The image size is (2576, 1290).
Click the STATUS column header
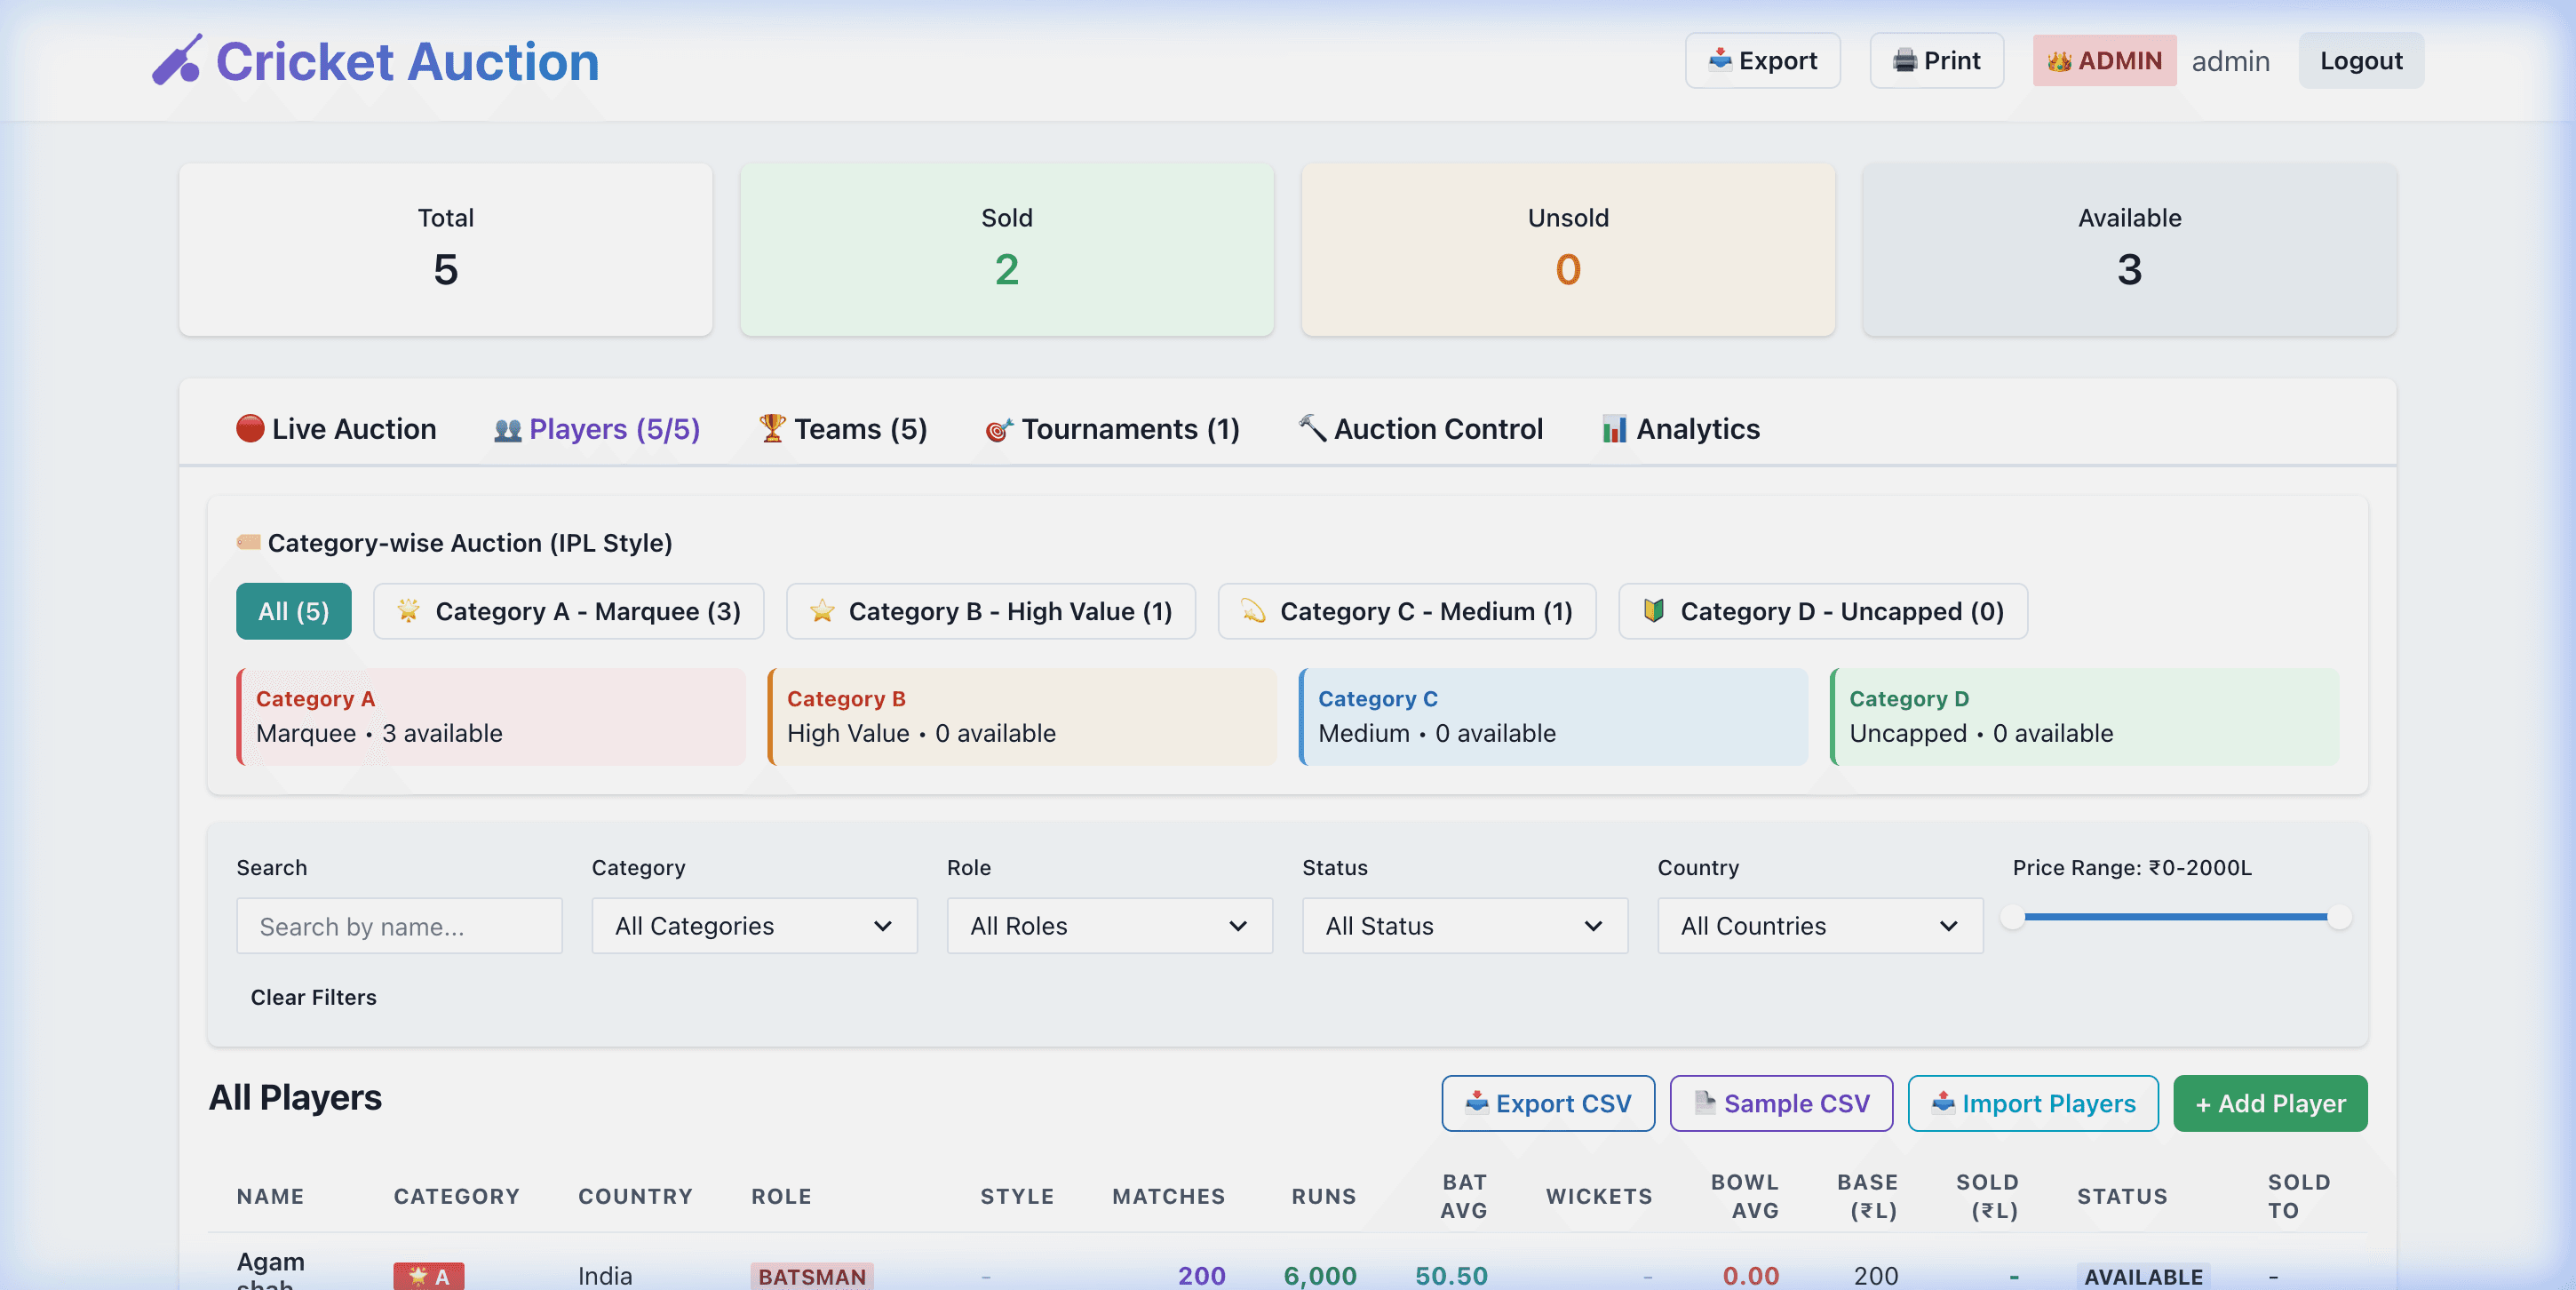click(2122, 1196)
